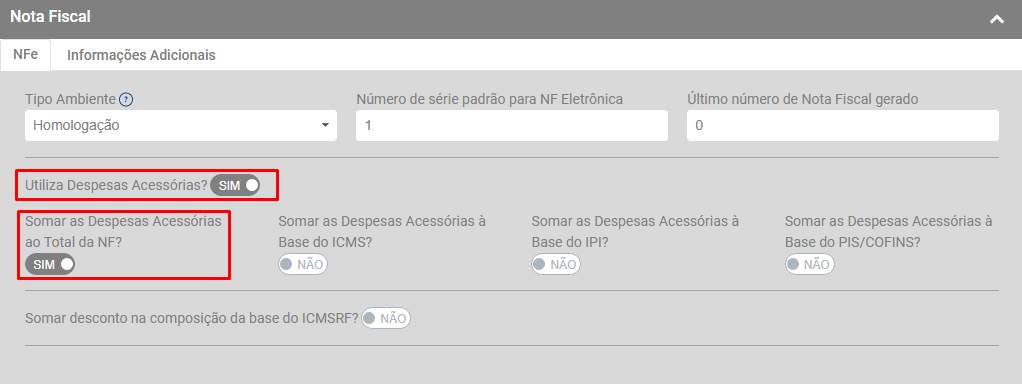The image size is (1022, 384).
Task: Click the Último número de Nota Fiscal label
Action: pyautogui.click(x=803, y=99)
